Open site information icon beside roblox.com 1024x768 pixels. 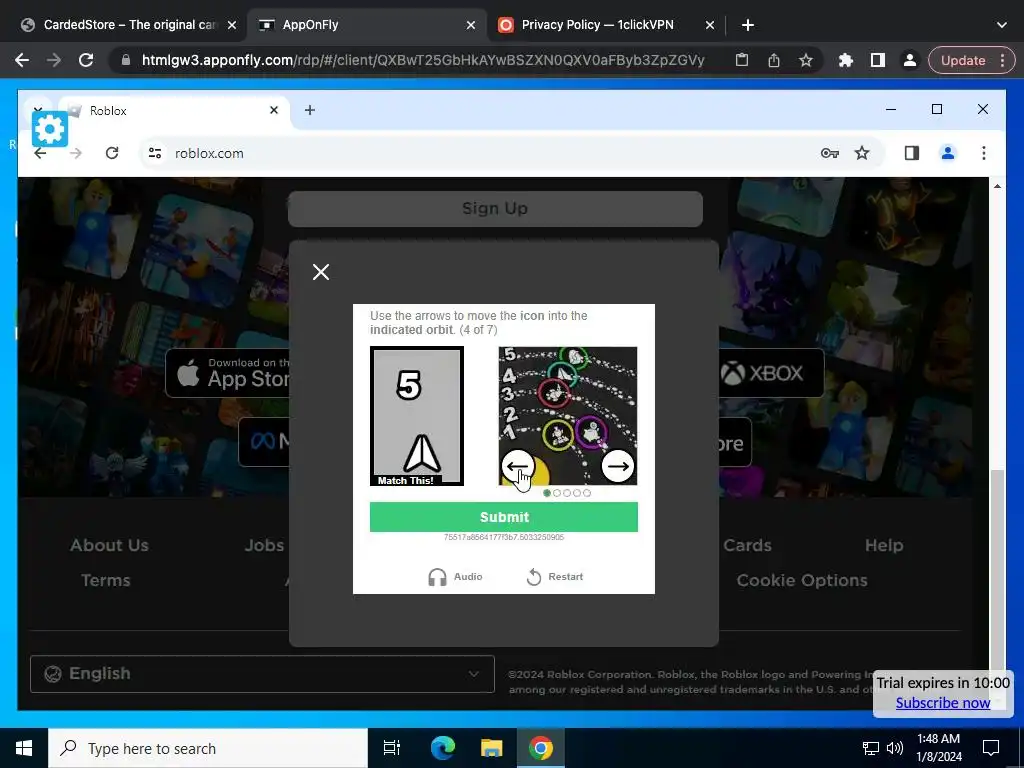[x=155, y=153]
